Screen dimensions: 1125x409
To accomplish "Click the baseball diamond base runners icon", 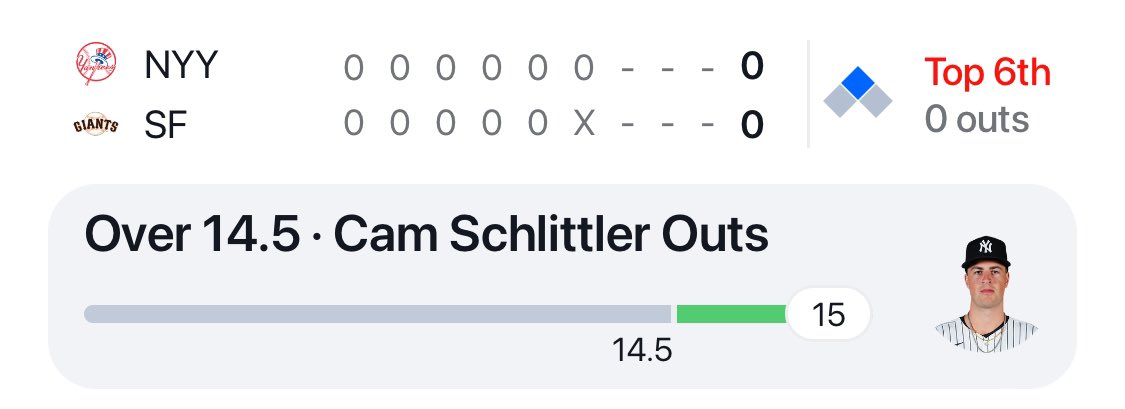I will pos(857,93).
